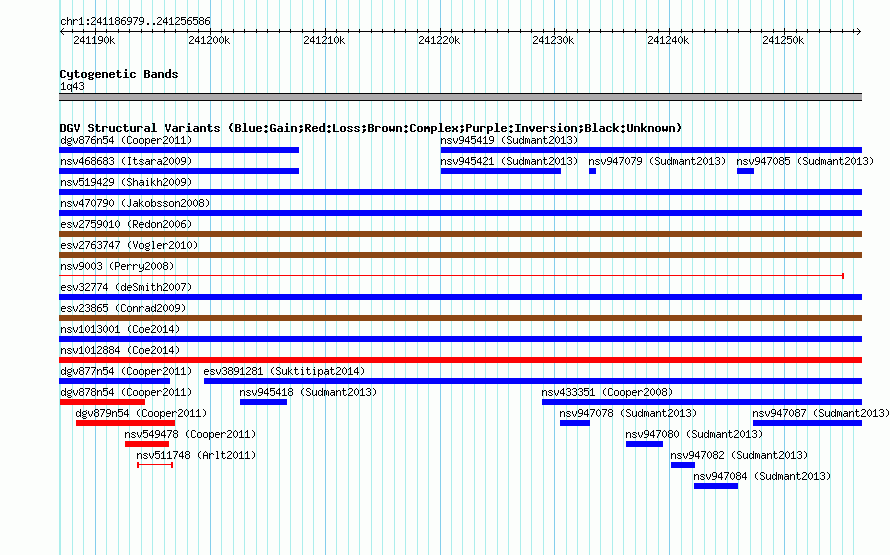Click the 241250k ruler position label

pos(783,40)
